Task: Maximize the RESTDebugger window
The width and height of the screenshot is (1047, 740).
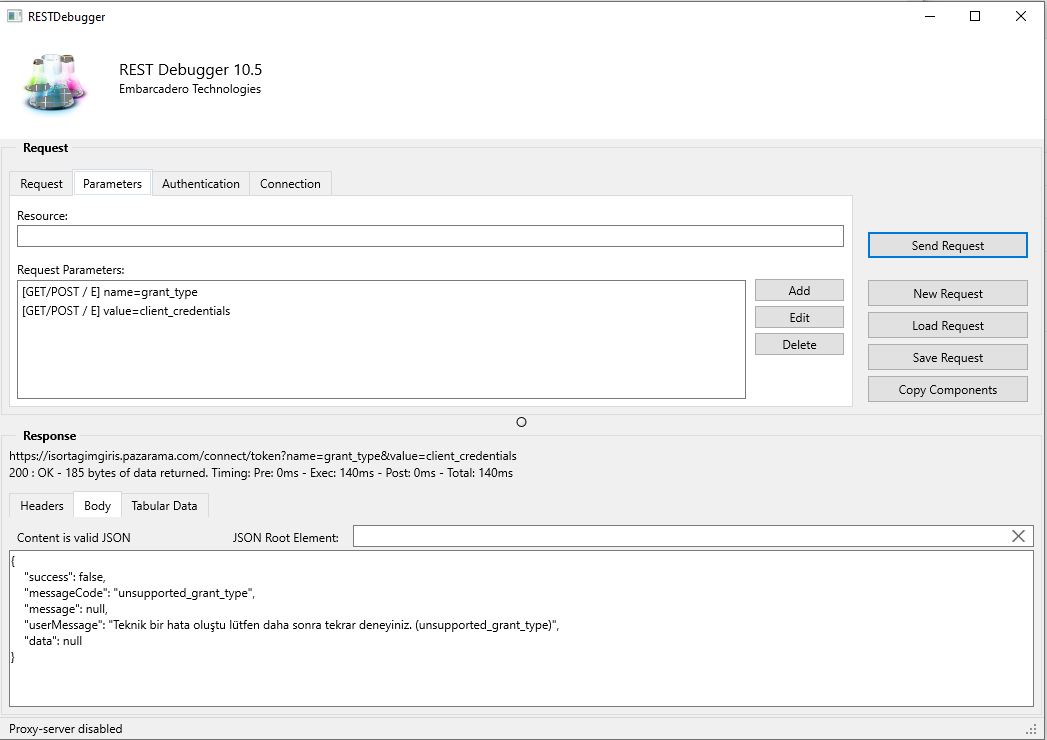Action: pos(975,16)
